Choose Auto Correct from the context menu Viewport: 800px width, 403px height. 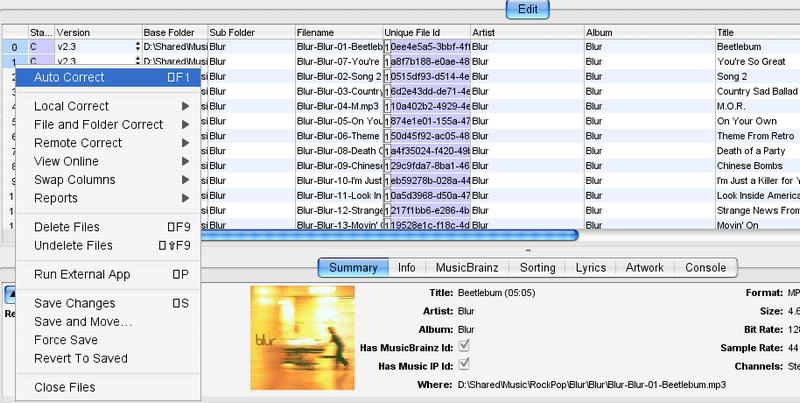[108, 78]
